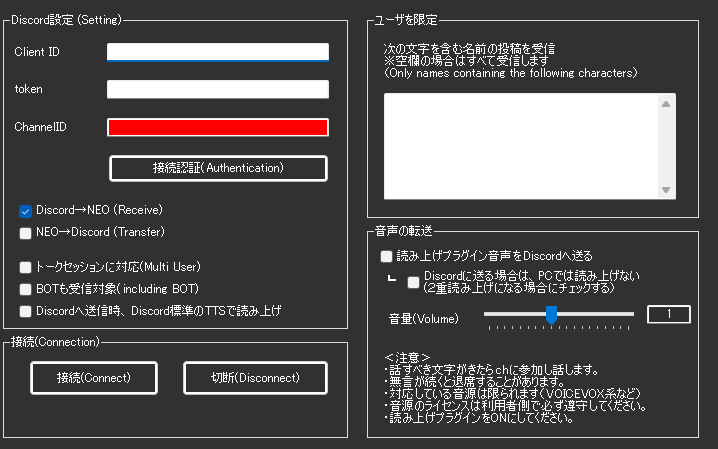Uncheck Discord→NEO (Receive) checkbox
This screenshot has width=718, height=449.
point(26,211)
